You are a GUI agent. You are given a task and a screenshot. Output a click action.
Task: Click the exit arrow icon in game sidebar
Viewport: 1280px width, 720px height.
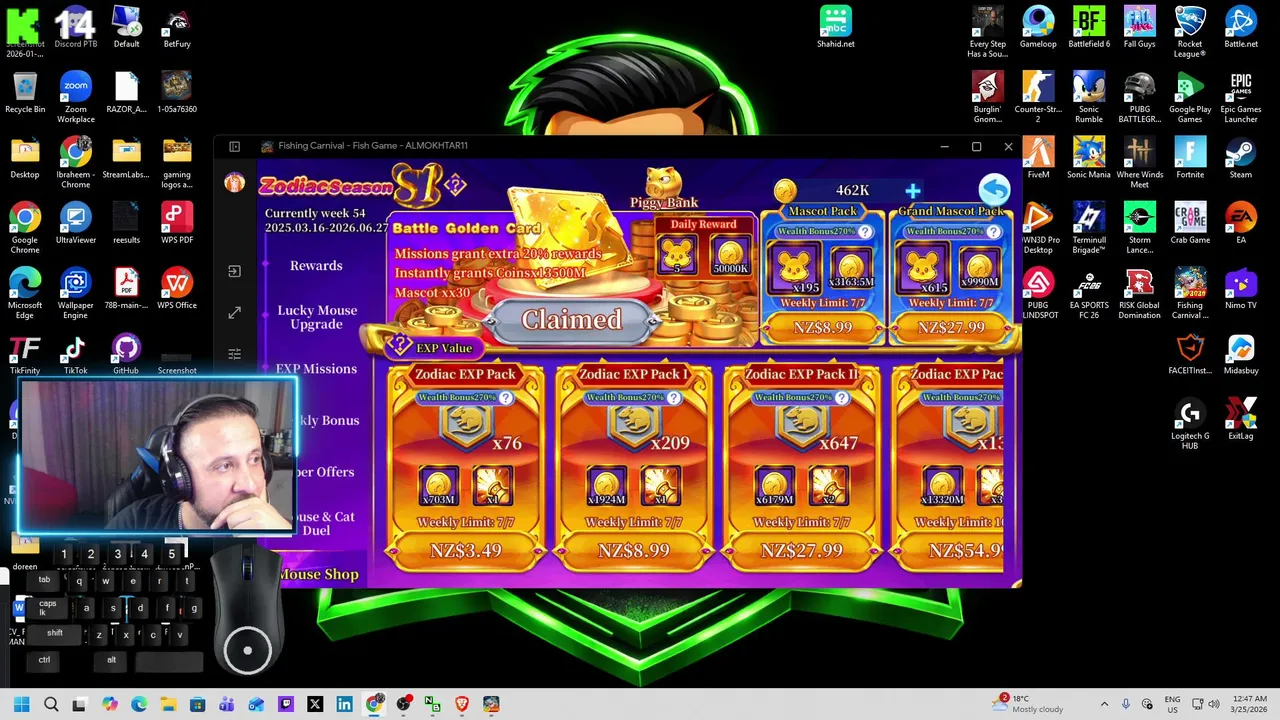tap(234, 271)
